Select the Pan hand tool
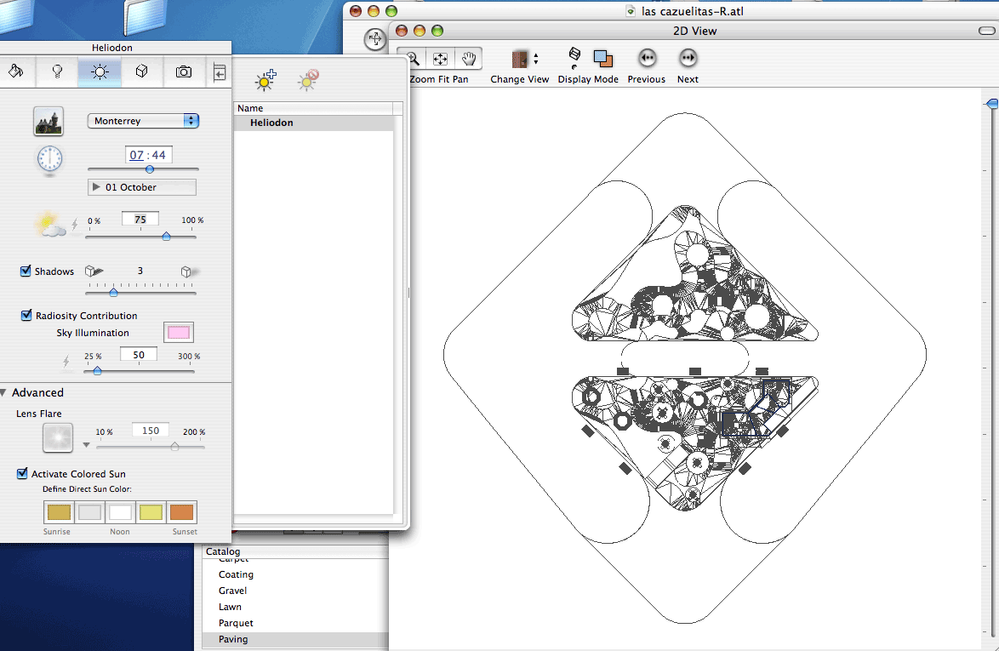The height and width of the screenshot is (651, 999). coord(467,59)
